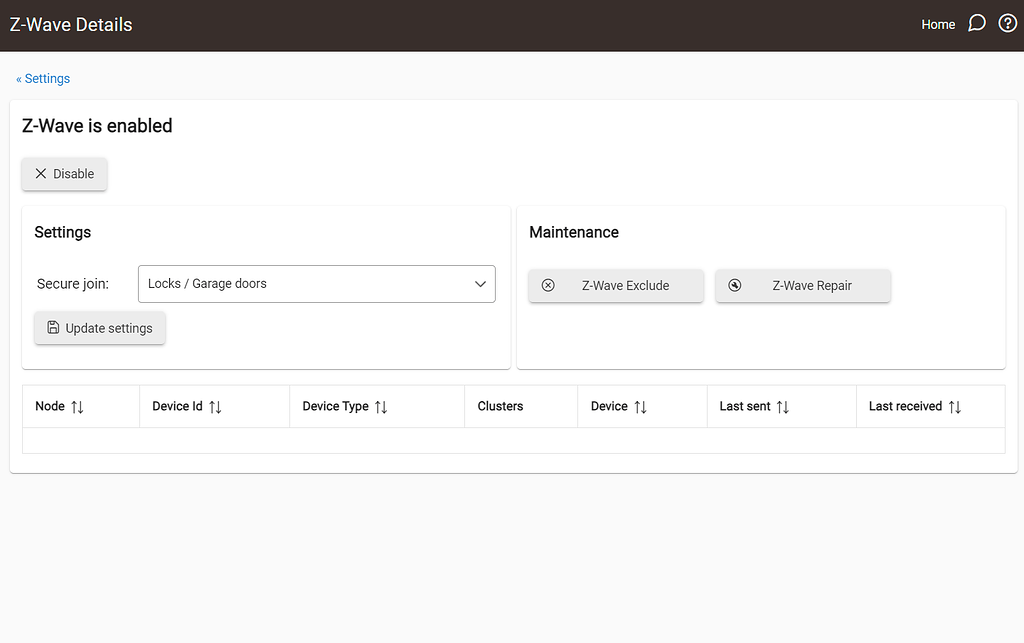Run a Z-Wave Repair

coord(803,285)
